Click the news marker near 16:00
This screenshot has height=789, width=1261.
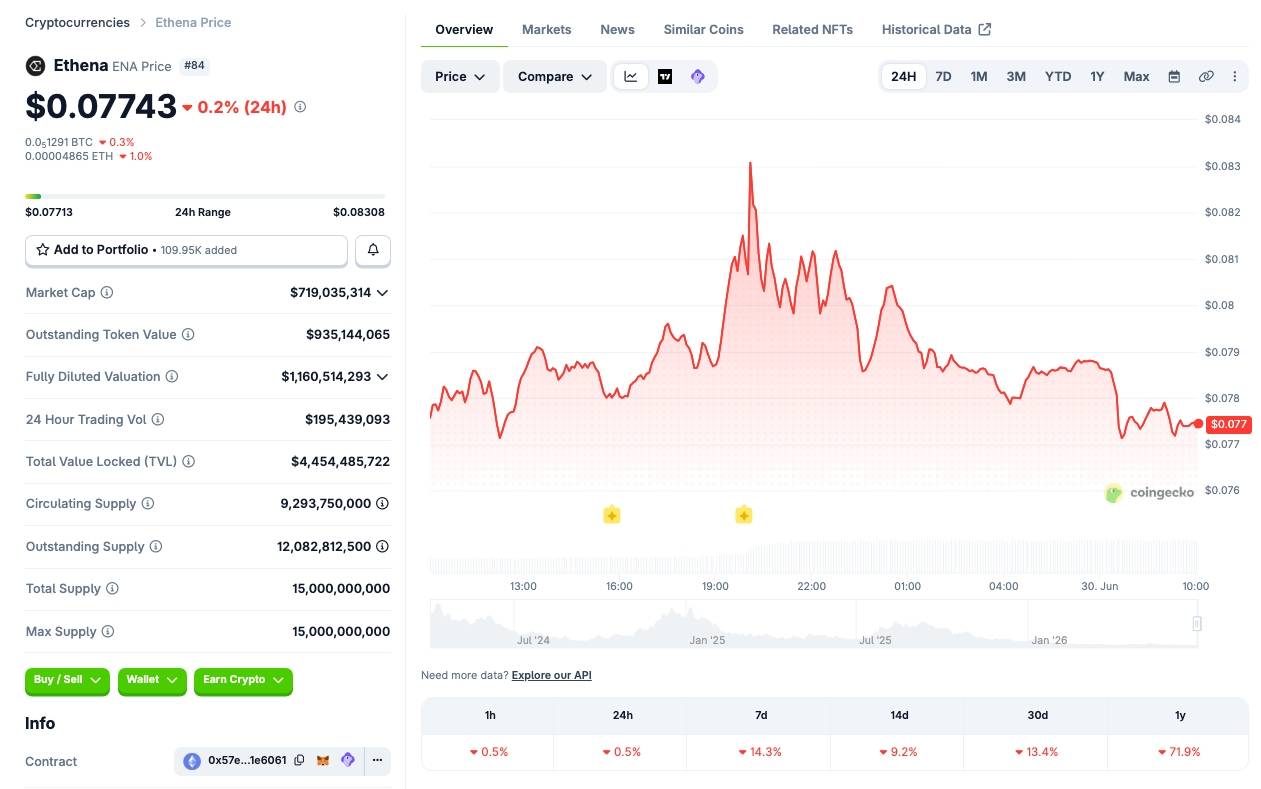(612, 515)
